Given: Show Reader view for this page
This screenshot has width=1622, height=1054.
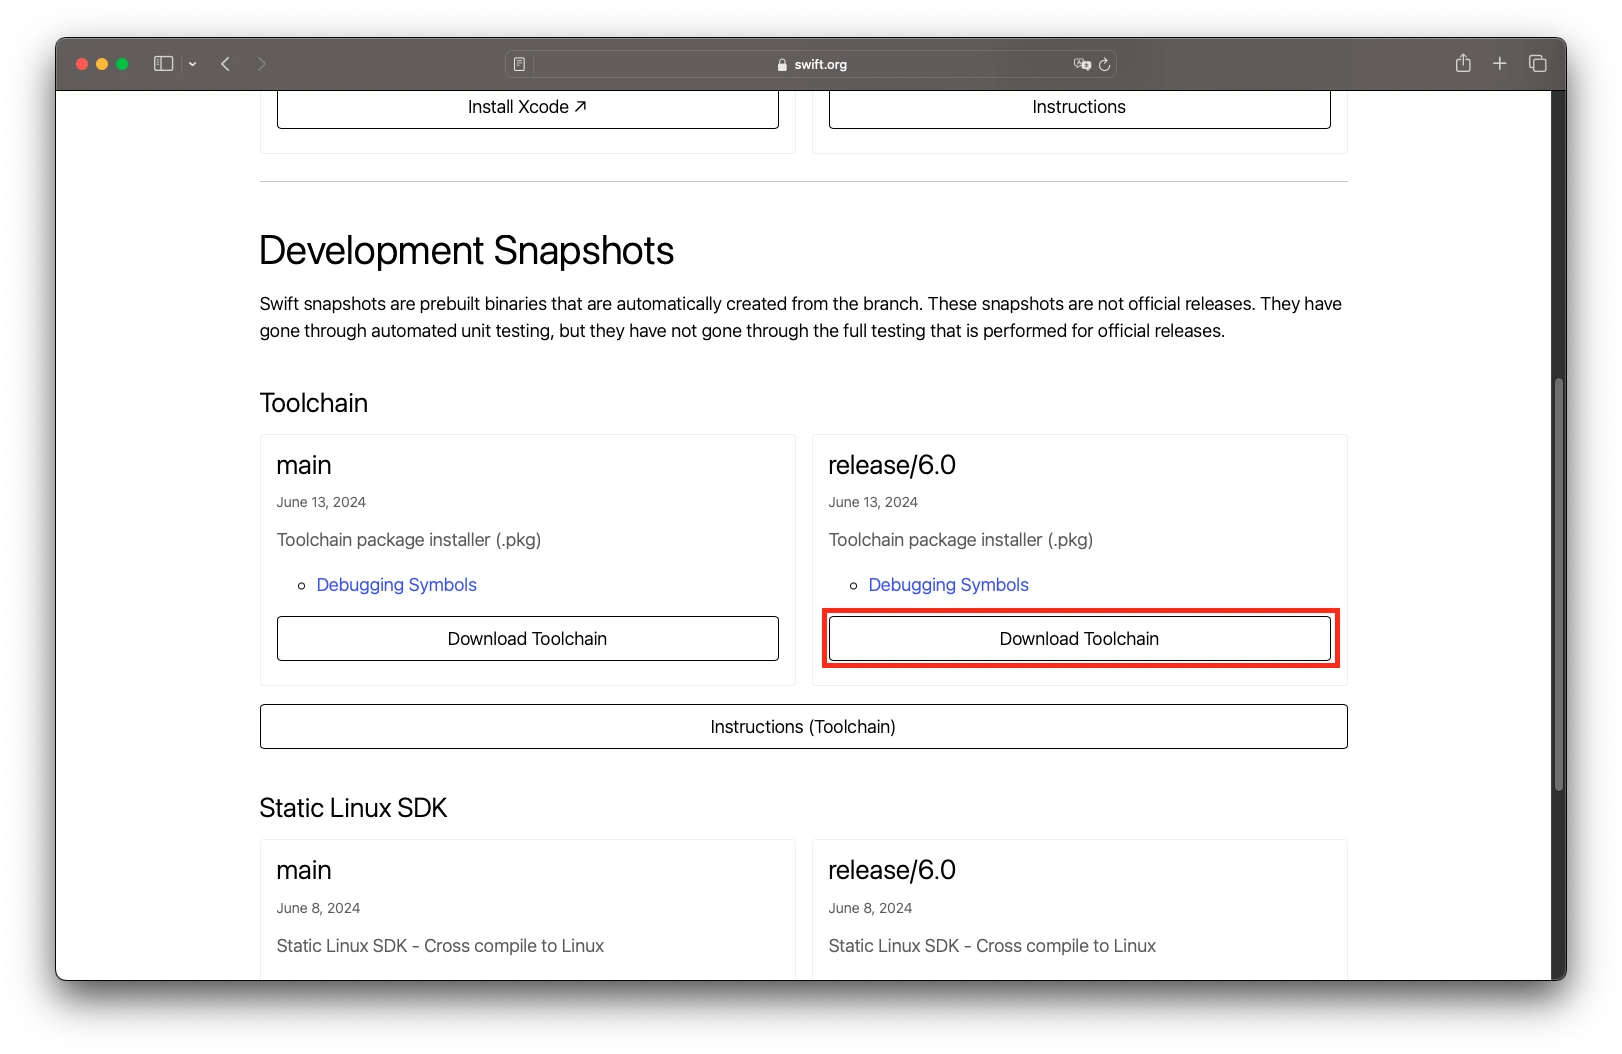Looking at the screenshot, I should point(519,63).
